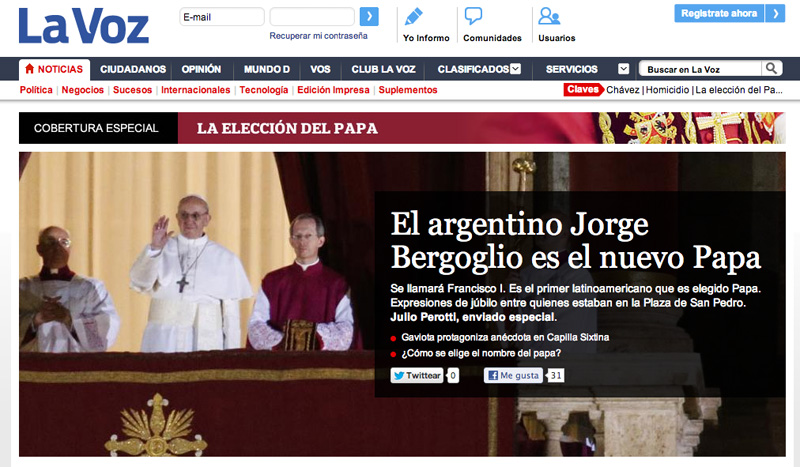800x467 pixels.
Task: Like article with Facebook Me gusta
Action: (x=514, y=376)
